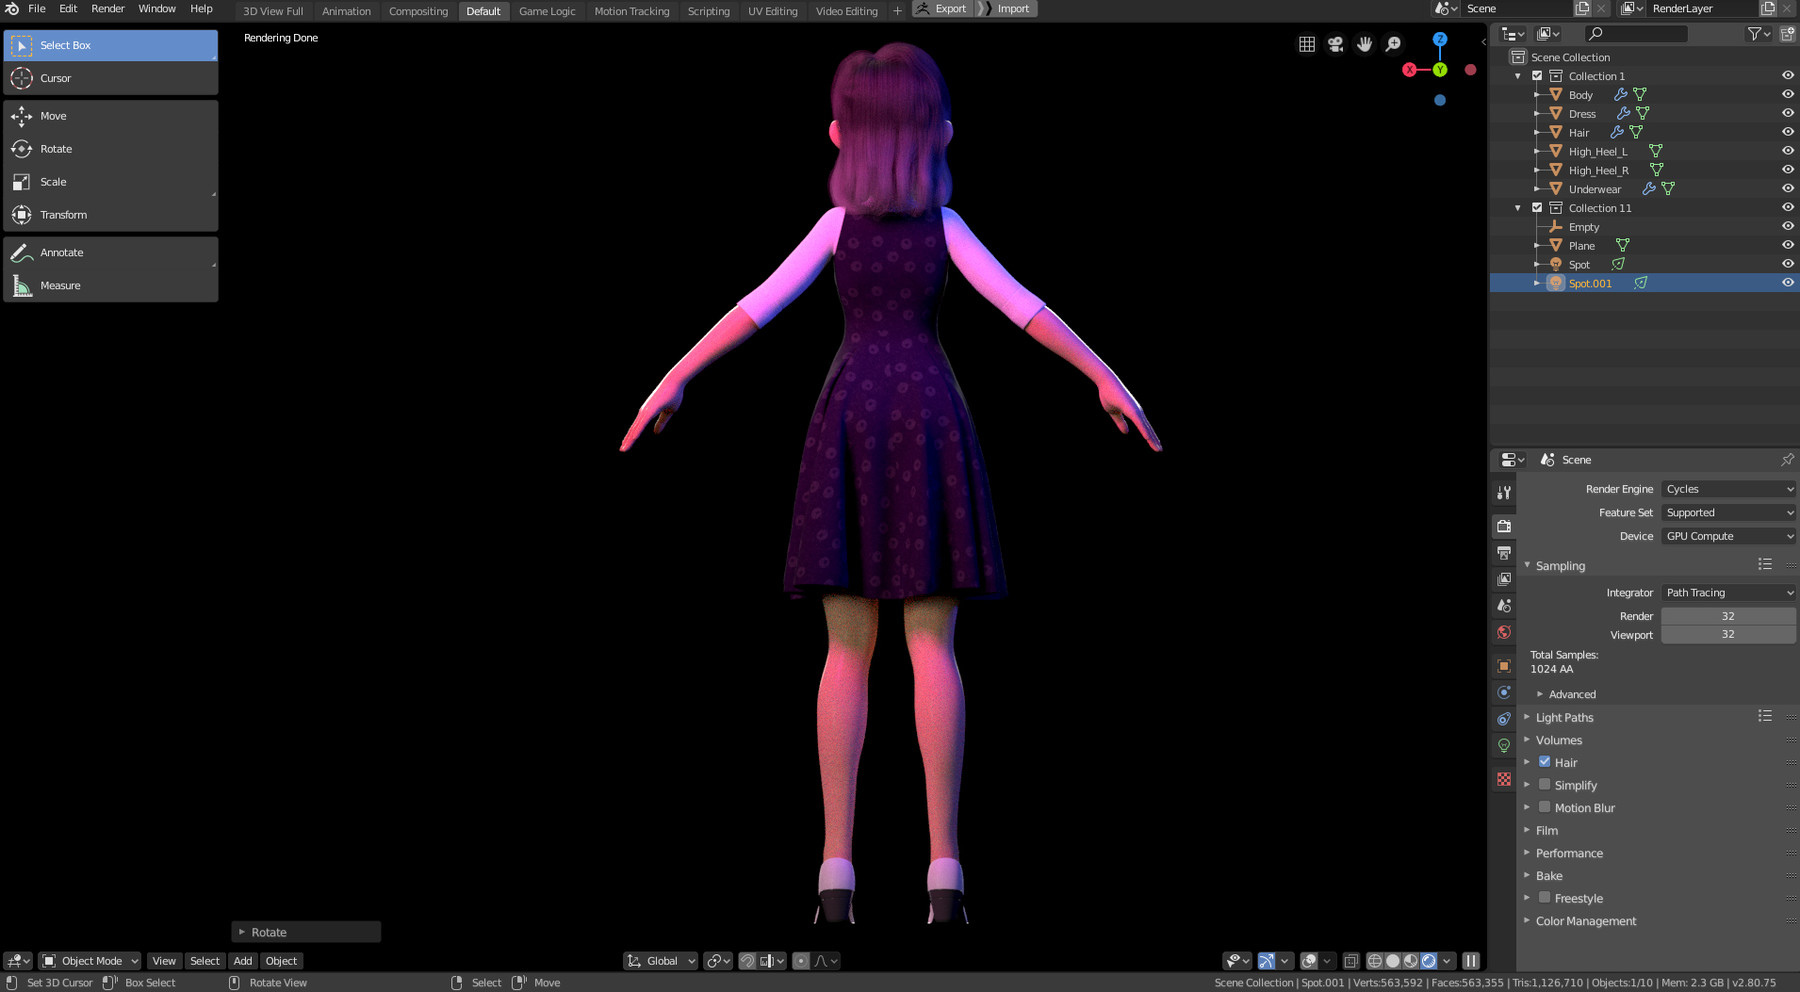Select the Cursor tool

click(x=110, y=78)
